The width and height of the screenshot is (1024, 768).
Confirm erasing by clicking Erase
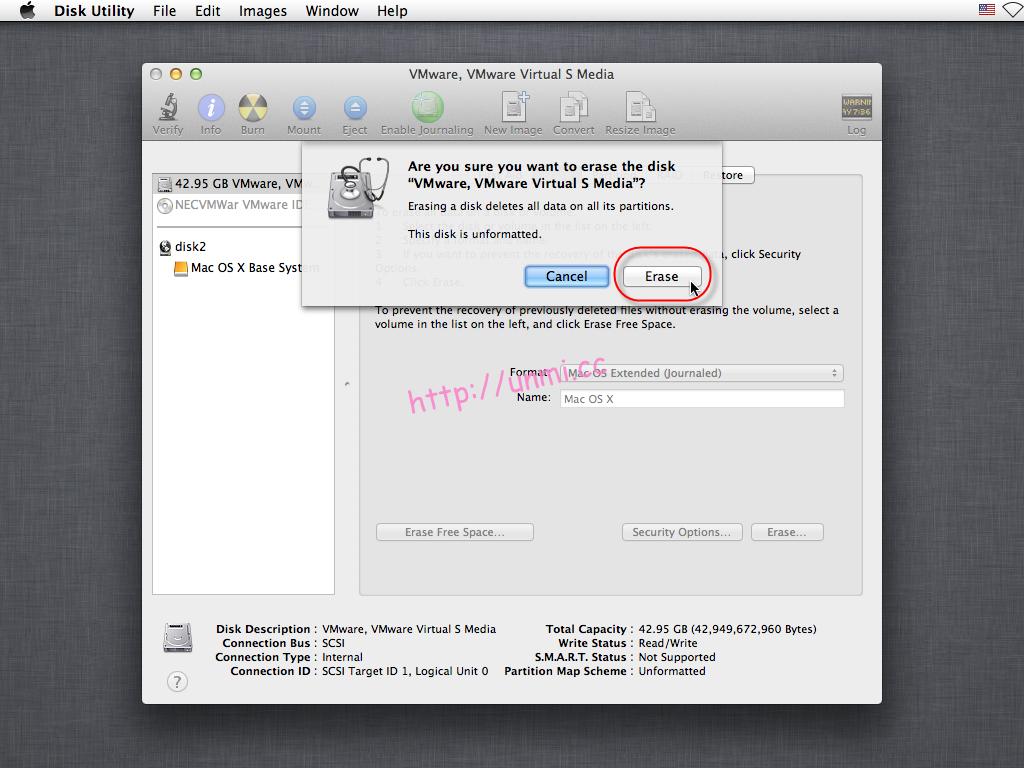[x=660, y=276]
